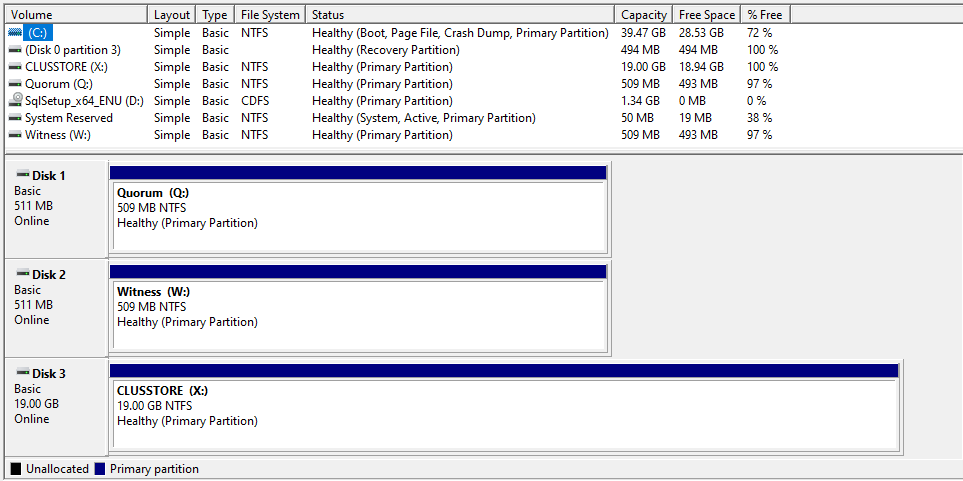Click the Primary partition legend label
This screenshot has height=481, width=963.
click(154, 469)
